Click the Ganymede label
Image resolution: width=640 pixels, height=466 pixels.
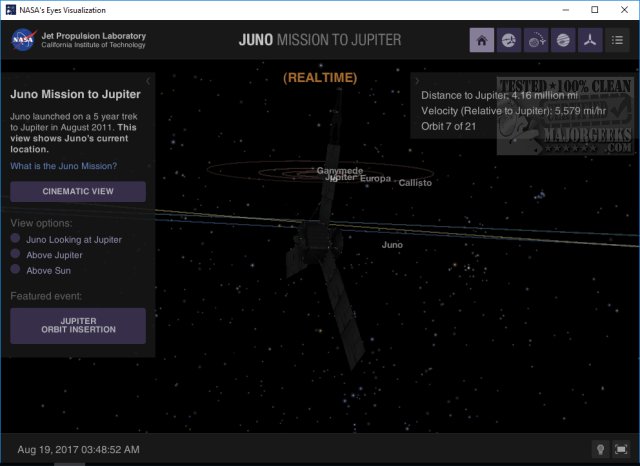pyautogui.click(x=340, y=170)
